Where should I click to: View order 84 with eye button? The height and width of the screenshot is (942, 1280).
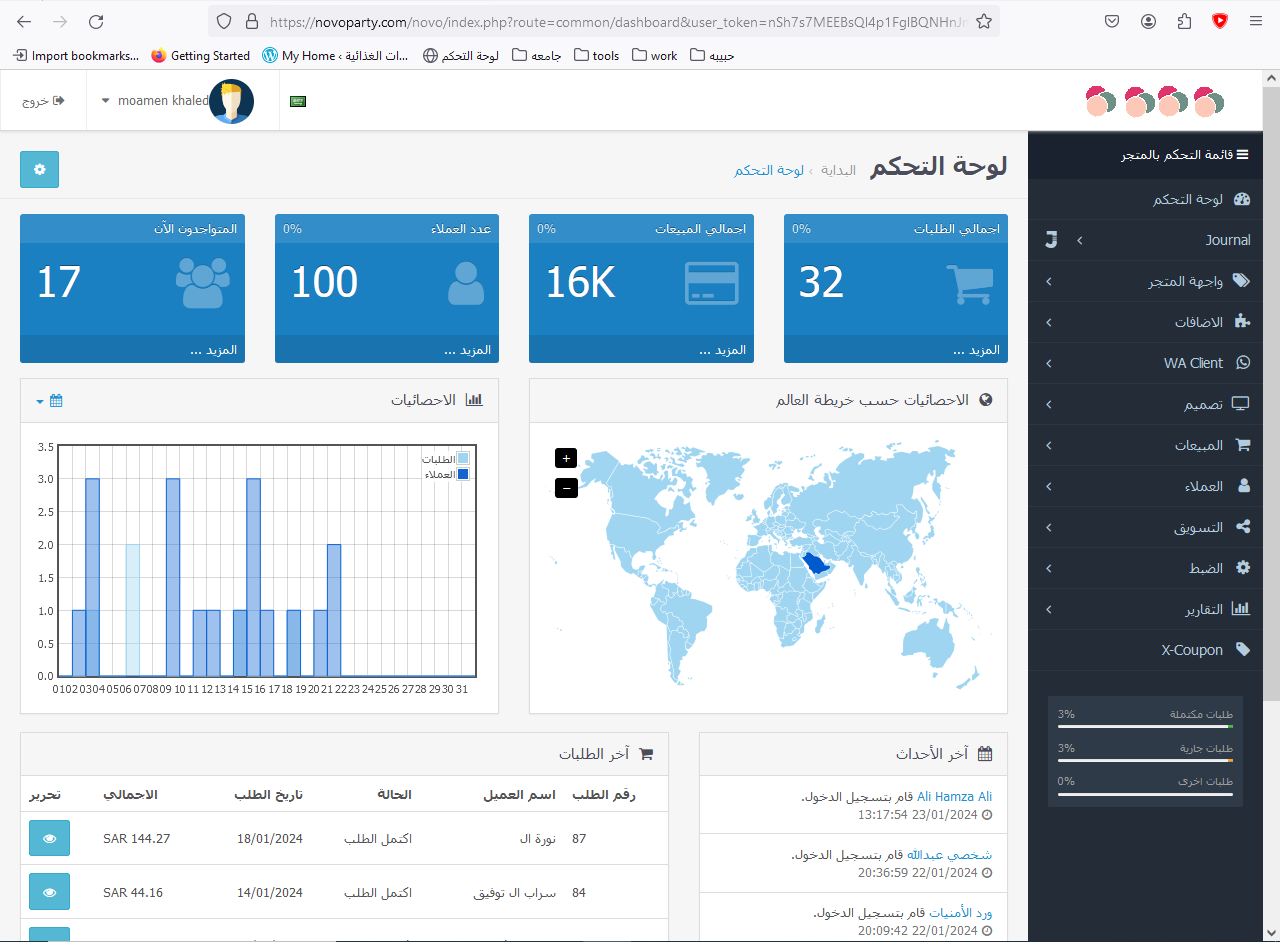point(49,892)
